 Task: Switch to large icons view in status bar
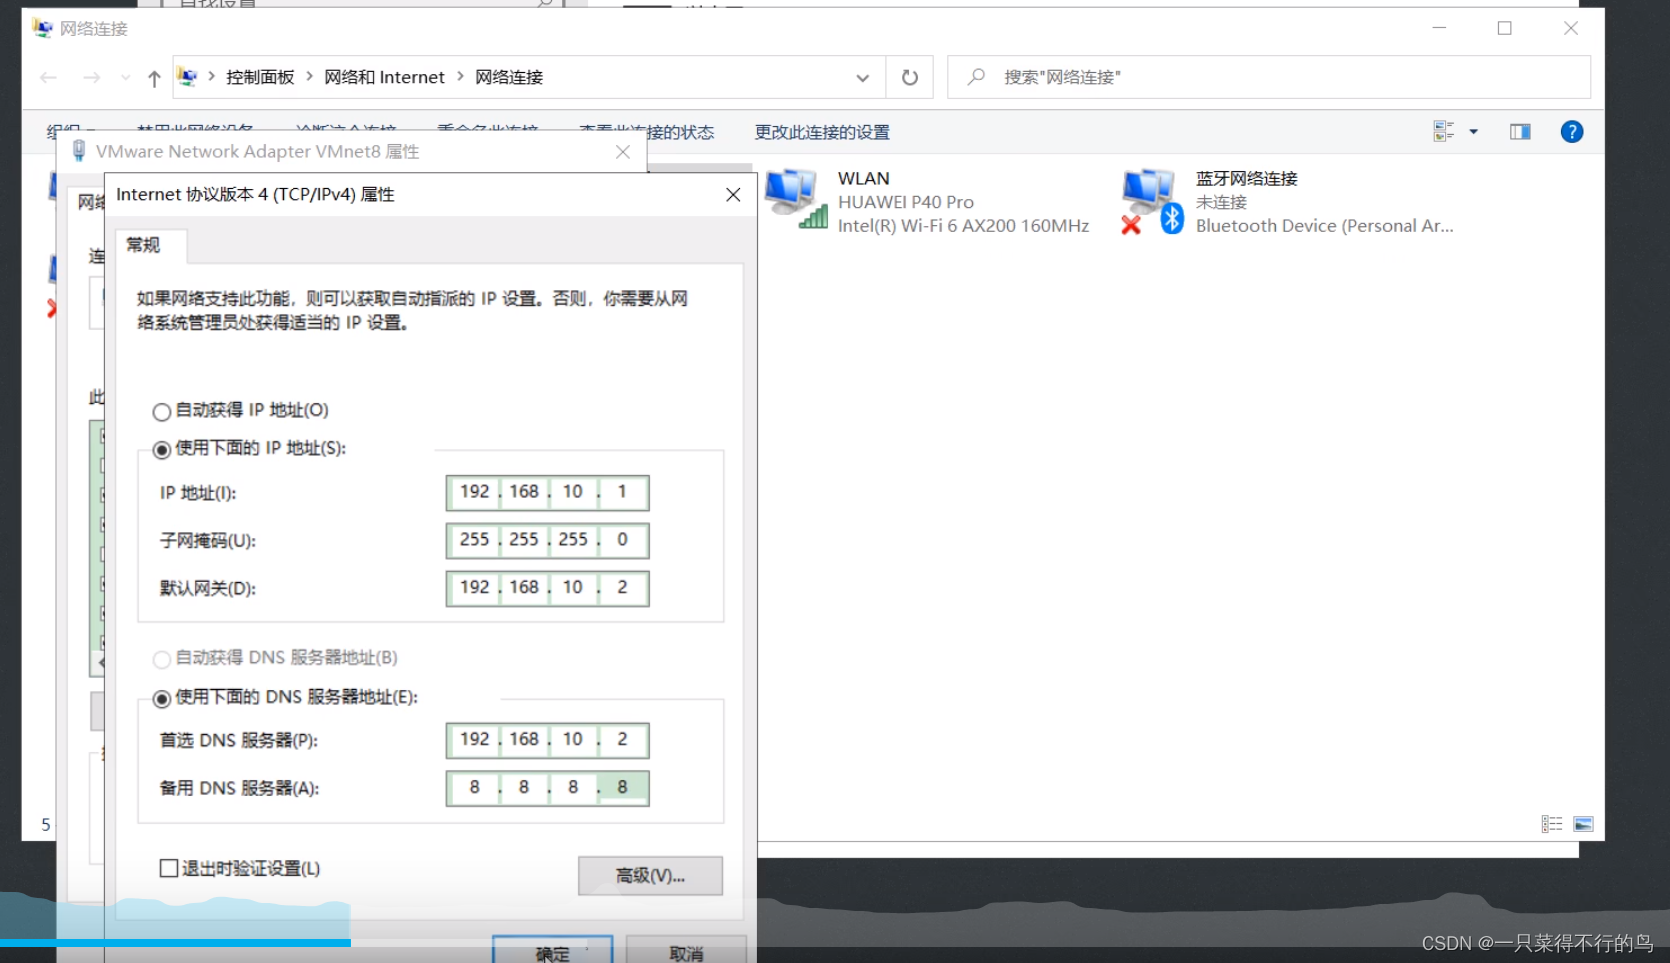[1583, 824]
